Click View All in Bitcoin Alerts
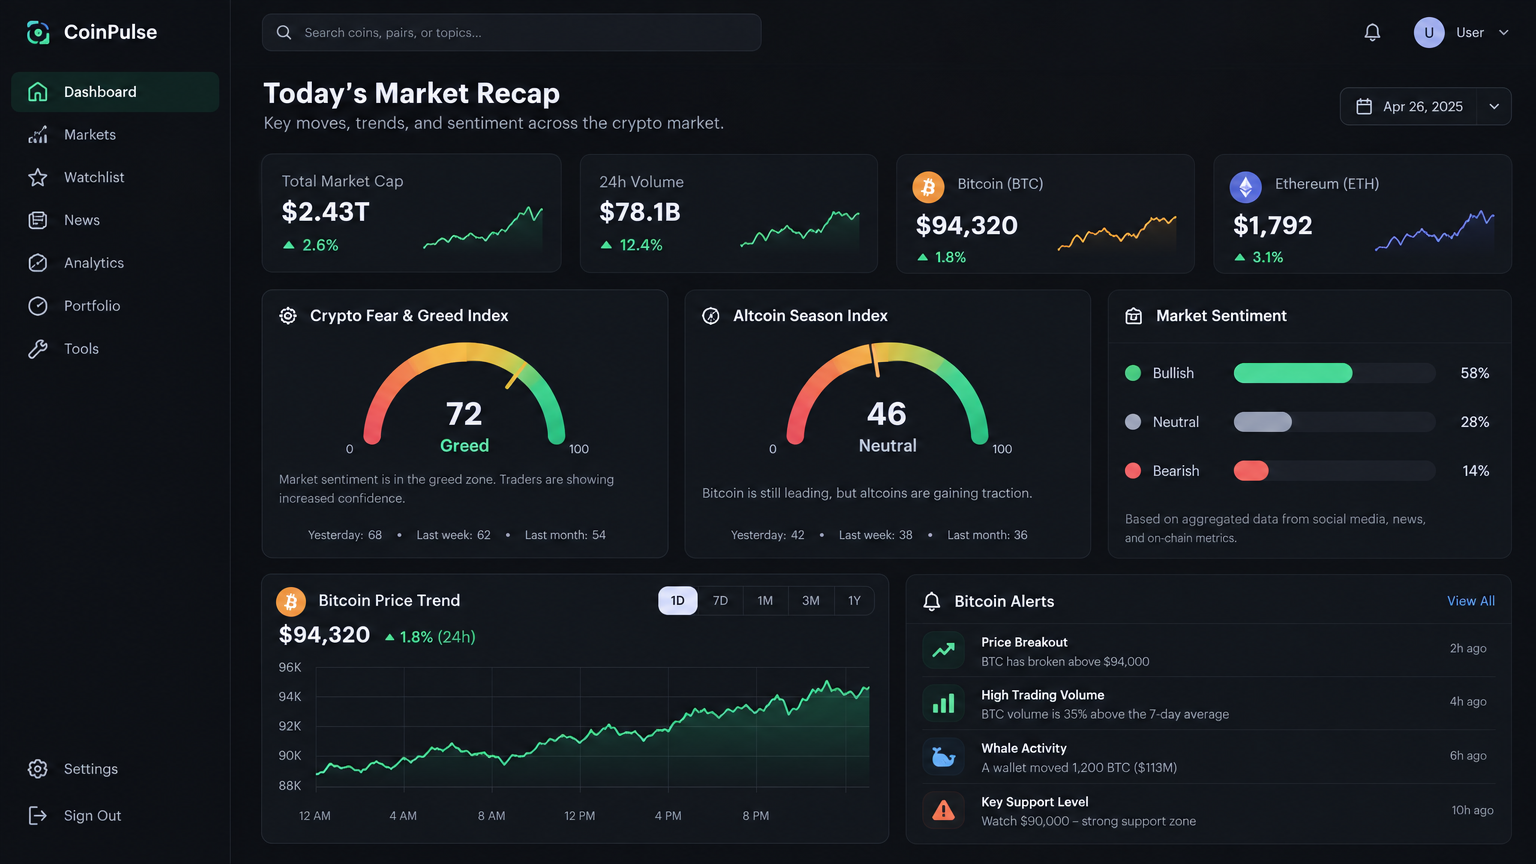1536x864 pixels. click(1471, 601)
